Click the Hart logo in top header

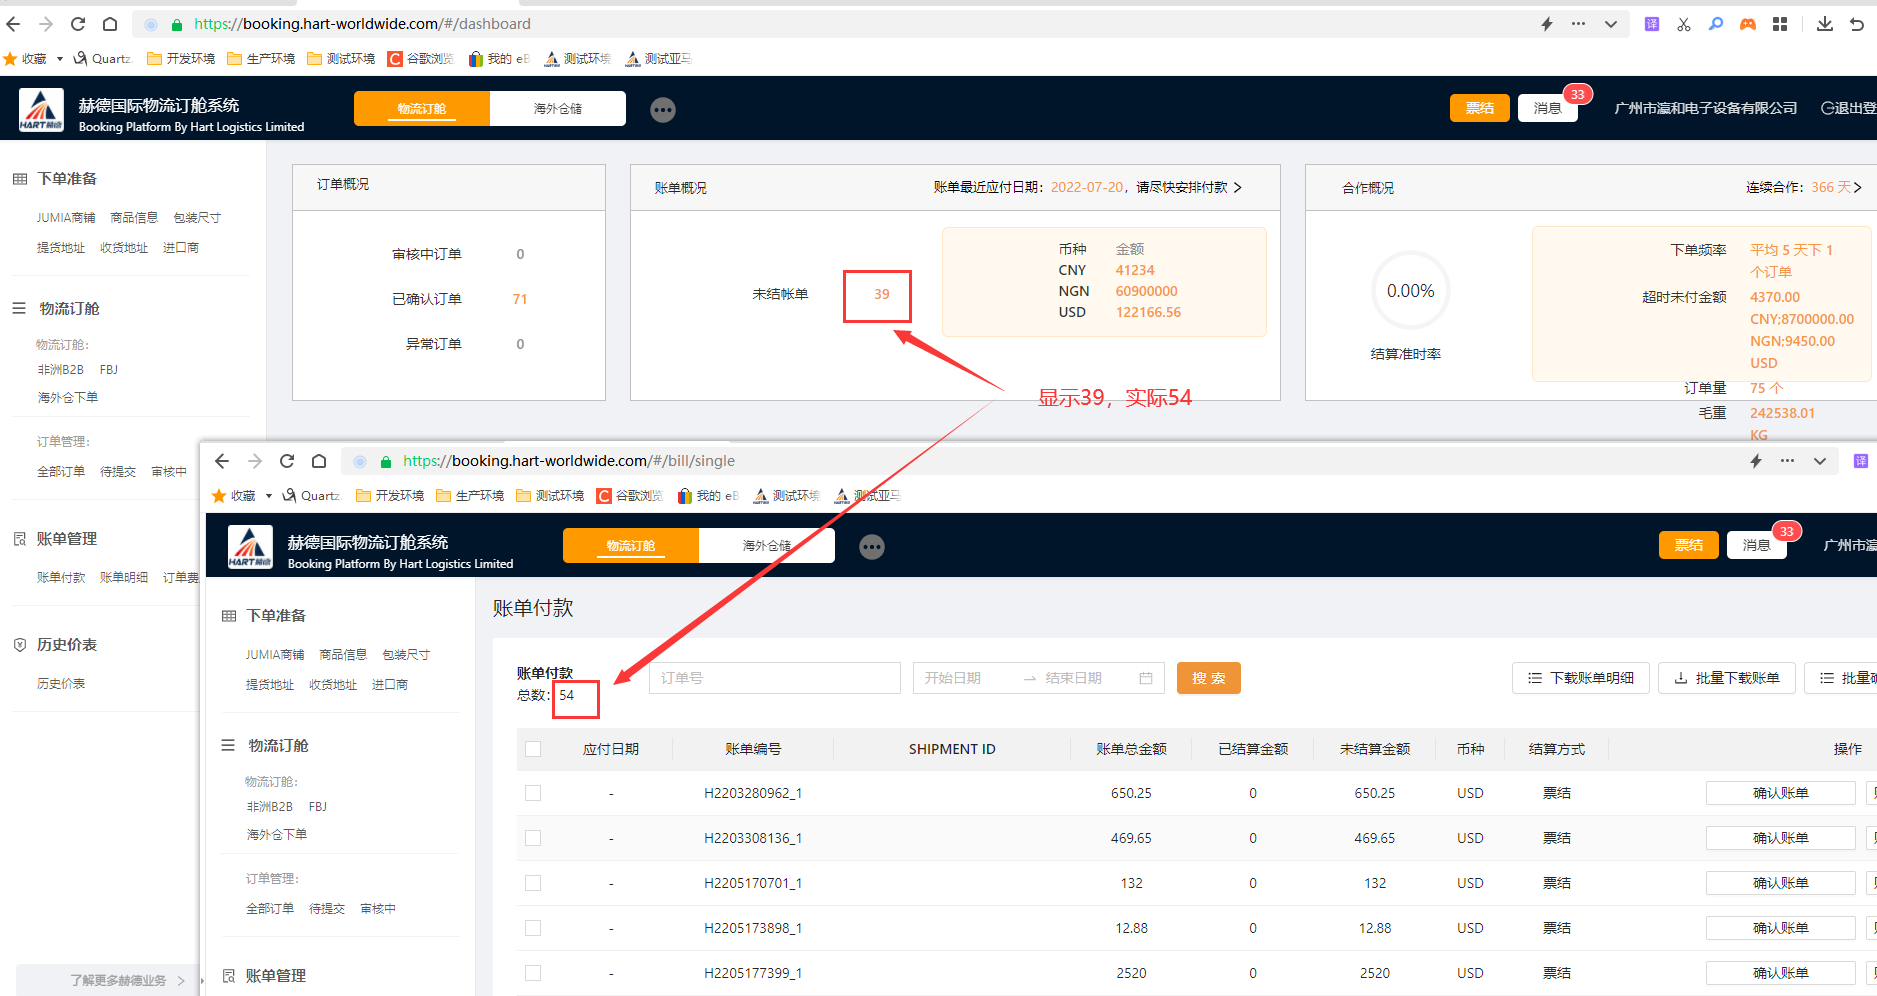pos(41,110)
